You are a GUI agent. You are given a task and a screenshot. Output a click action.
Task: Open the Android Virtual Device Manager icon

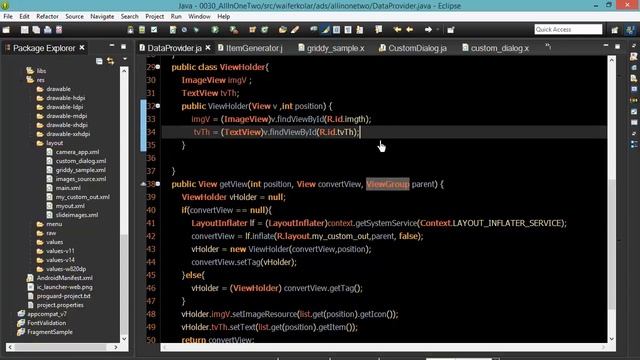click(x=142, y=30)
